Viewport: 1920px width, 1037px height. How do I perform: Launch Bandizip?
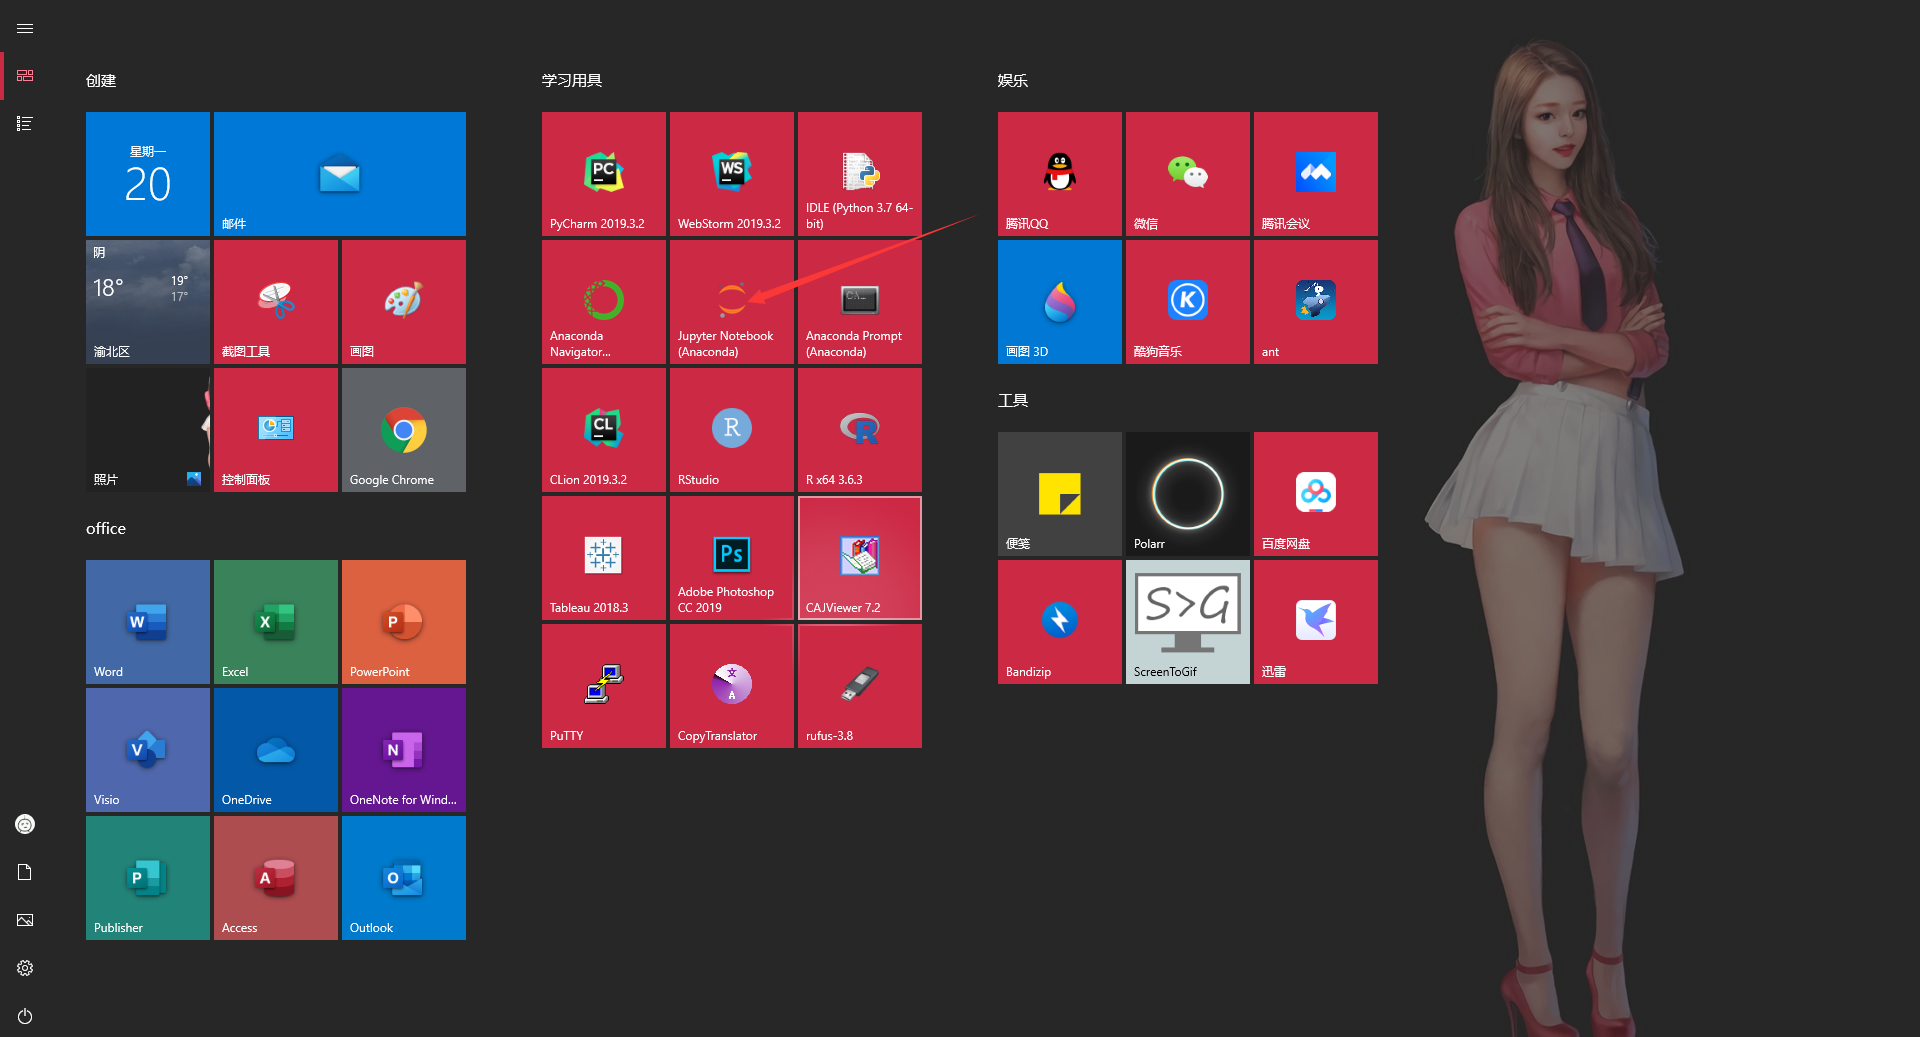coord(1060,622)
